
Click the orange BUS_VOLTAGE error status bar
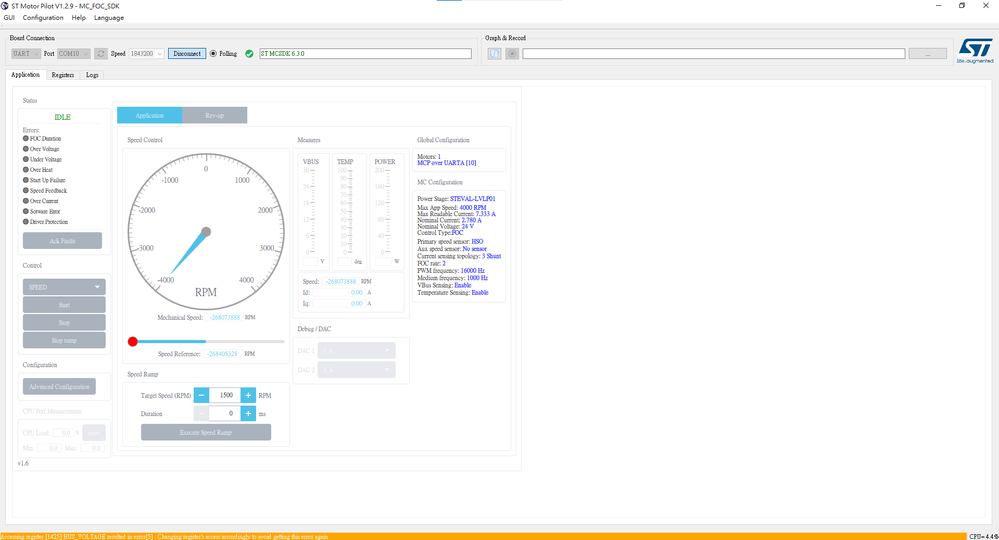(x=483, y=536)
